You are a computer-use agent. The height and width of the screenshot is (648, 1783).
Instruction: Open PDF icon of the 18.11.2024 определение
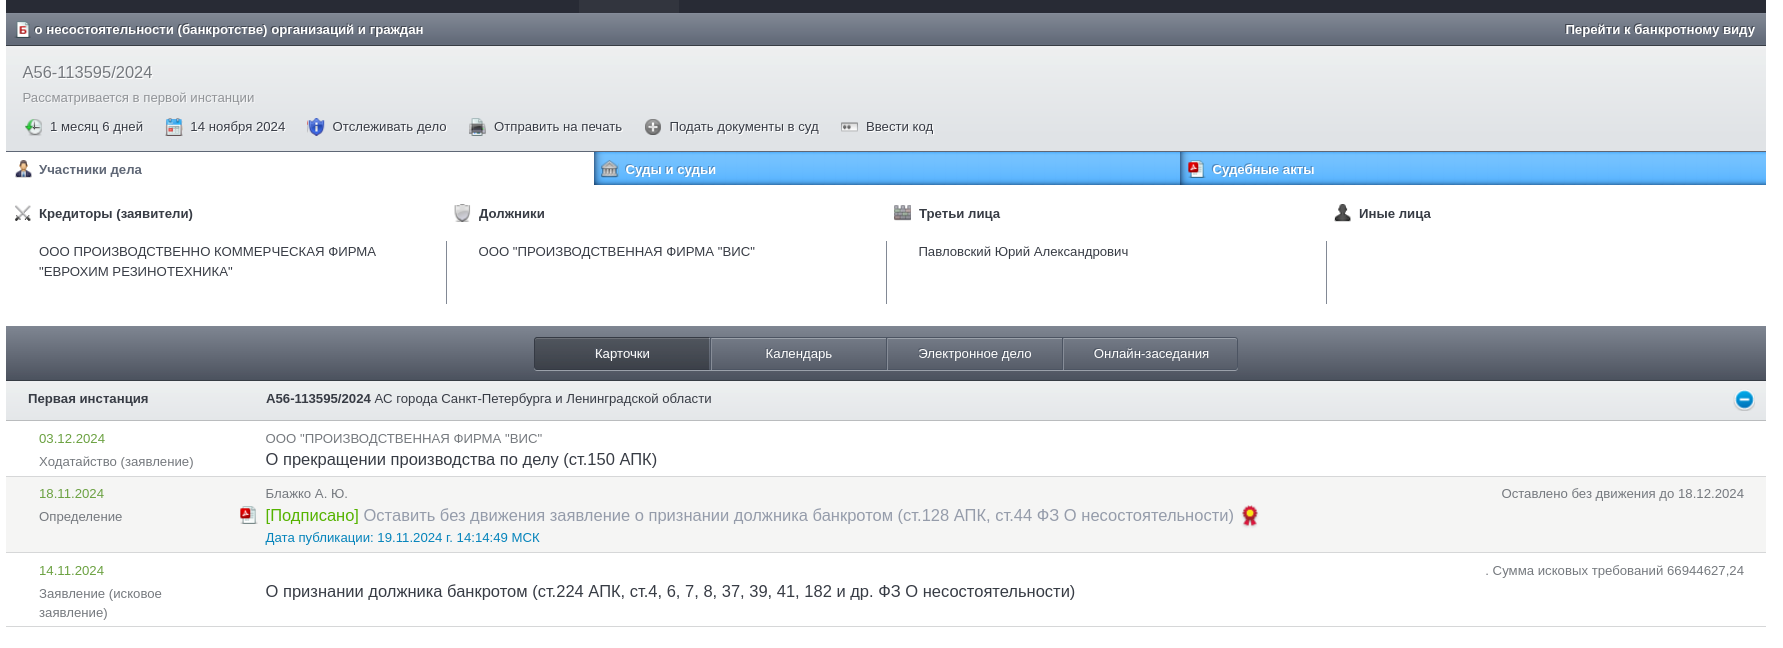point(248,515)
